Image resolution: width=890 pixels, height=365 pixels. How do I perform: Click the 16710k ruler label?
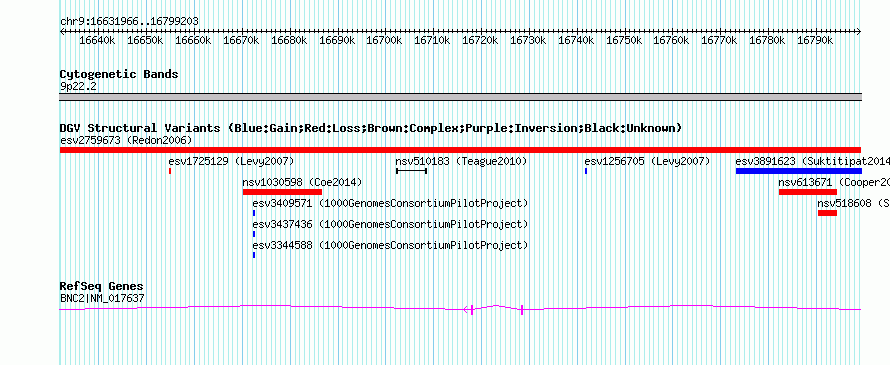[433, 41]
